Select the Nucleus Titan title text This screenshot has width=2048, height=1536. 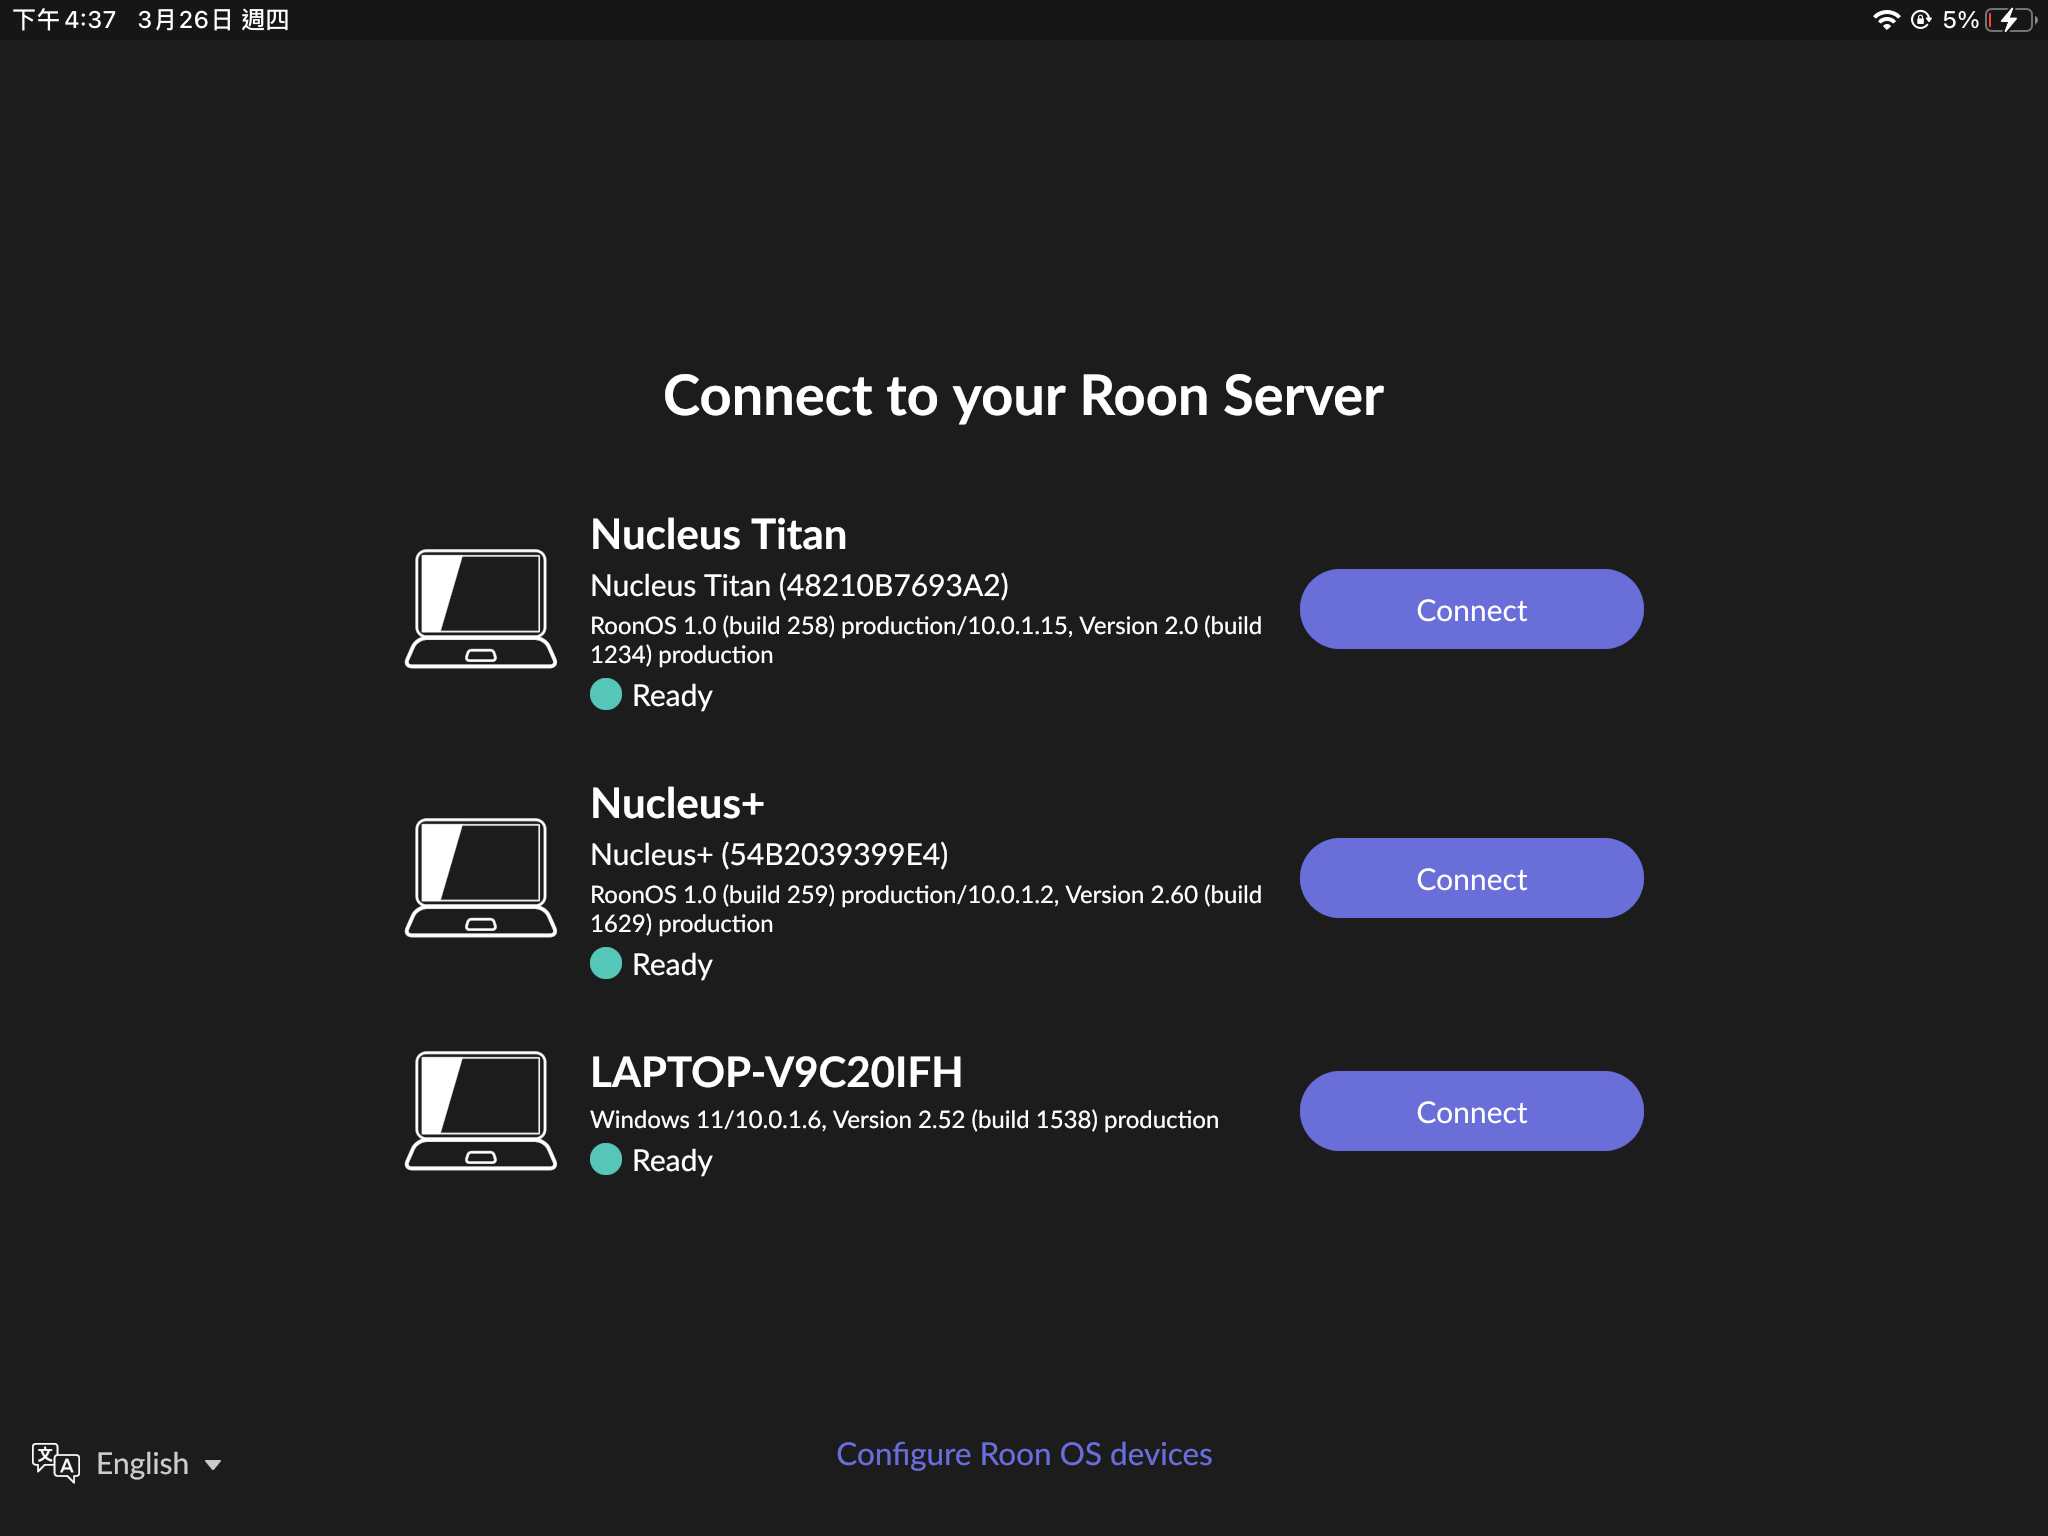click(x=718, y=534)
